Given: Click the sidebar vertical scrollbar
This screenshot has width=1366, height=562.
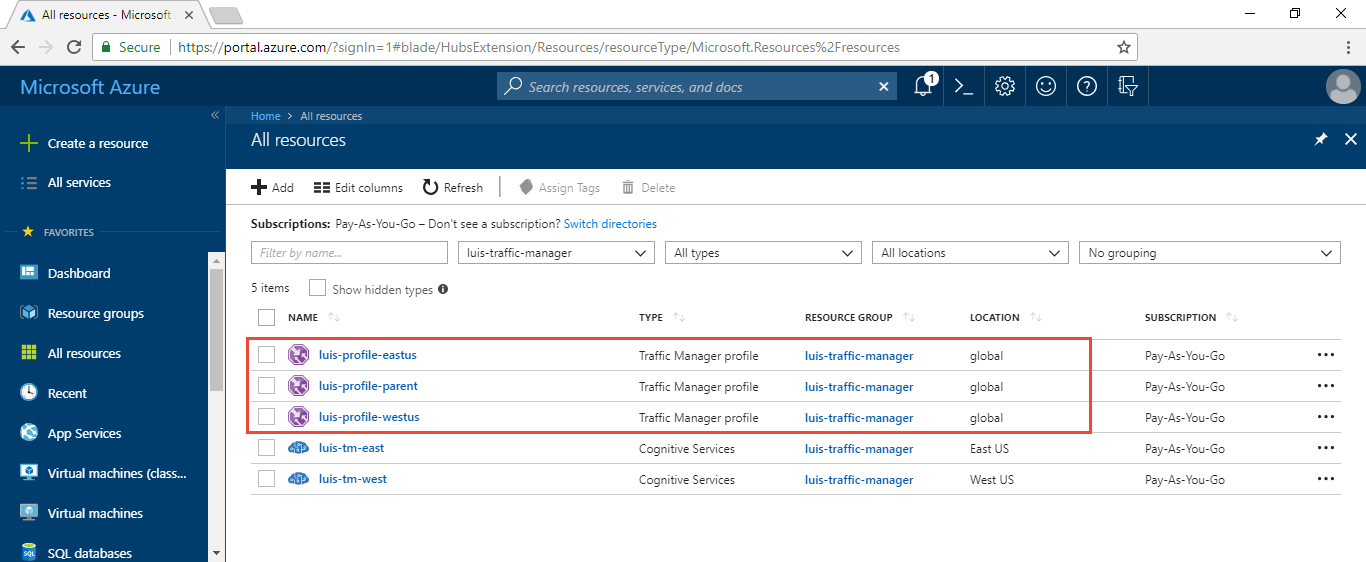Looking at the screenshot, I should tap(216, 330).
